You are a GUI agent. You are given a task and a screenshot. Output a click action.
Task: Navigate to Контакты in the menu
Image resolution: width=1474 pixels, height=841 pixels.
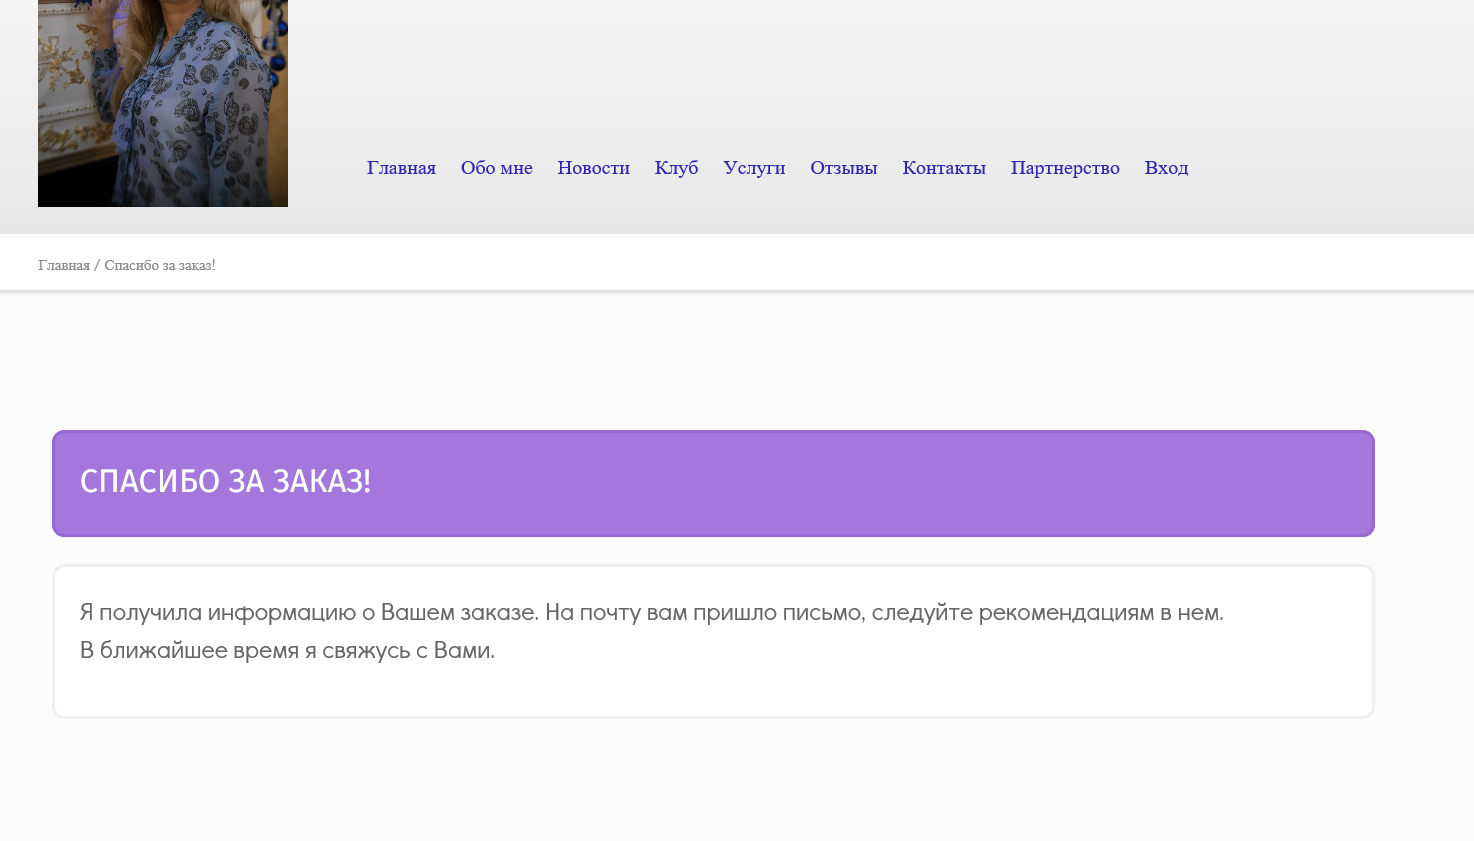943,168
